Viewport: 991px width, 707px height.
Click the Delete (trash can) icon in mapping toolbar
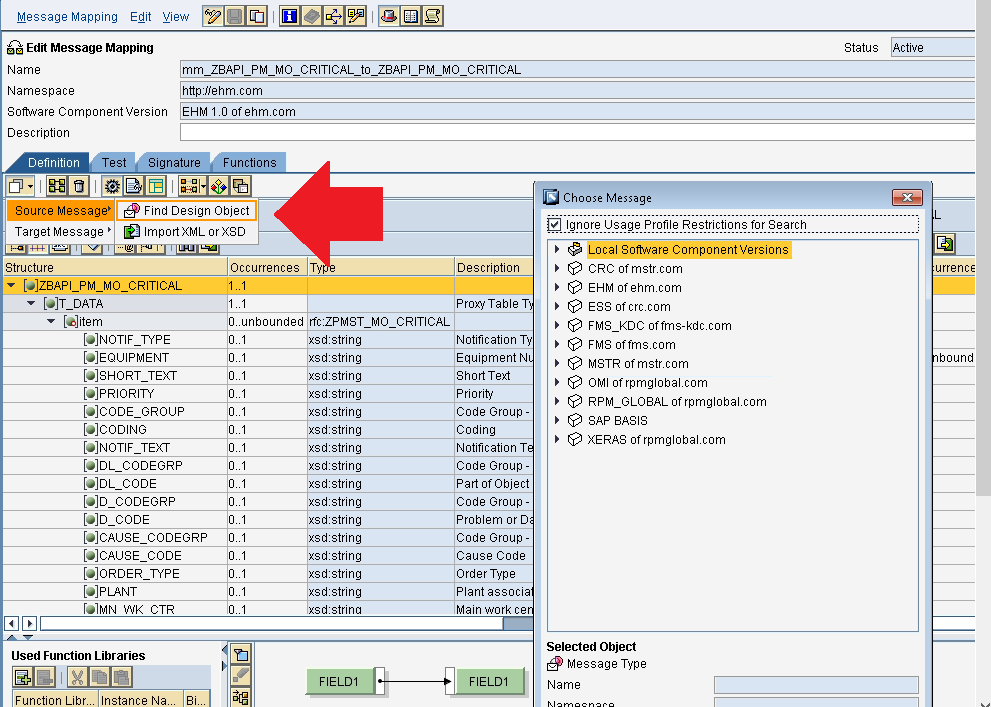77,186
